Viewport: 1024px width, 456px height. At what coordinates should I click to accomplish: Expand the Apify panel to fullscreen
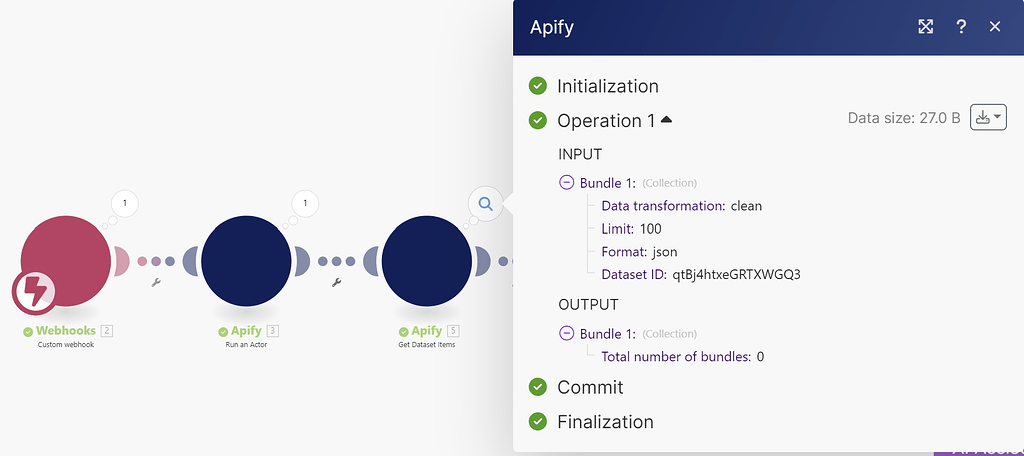click(x=926, y=27)
